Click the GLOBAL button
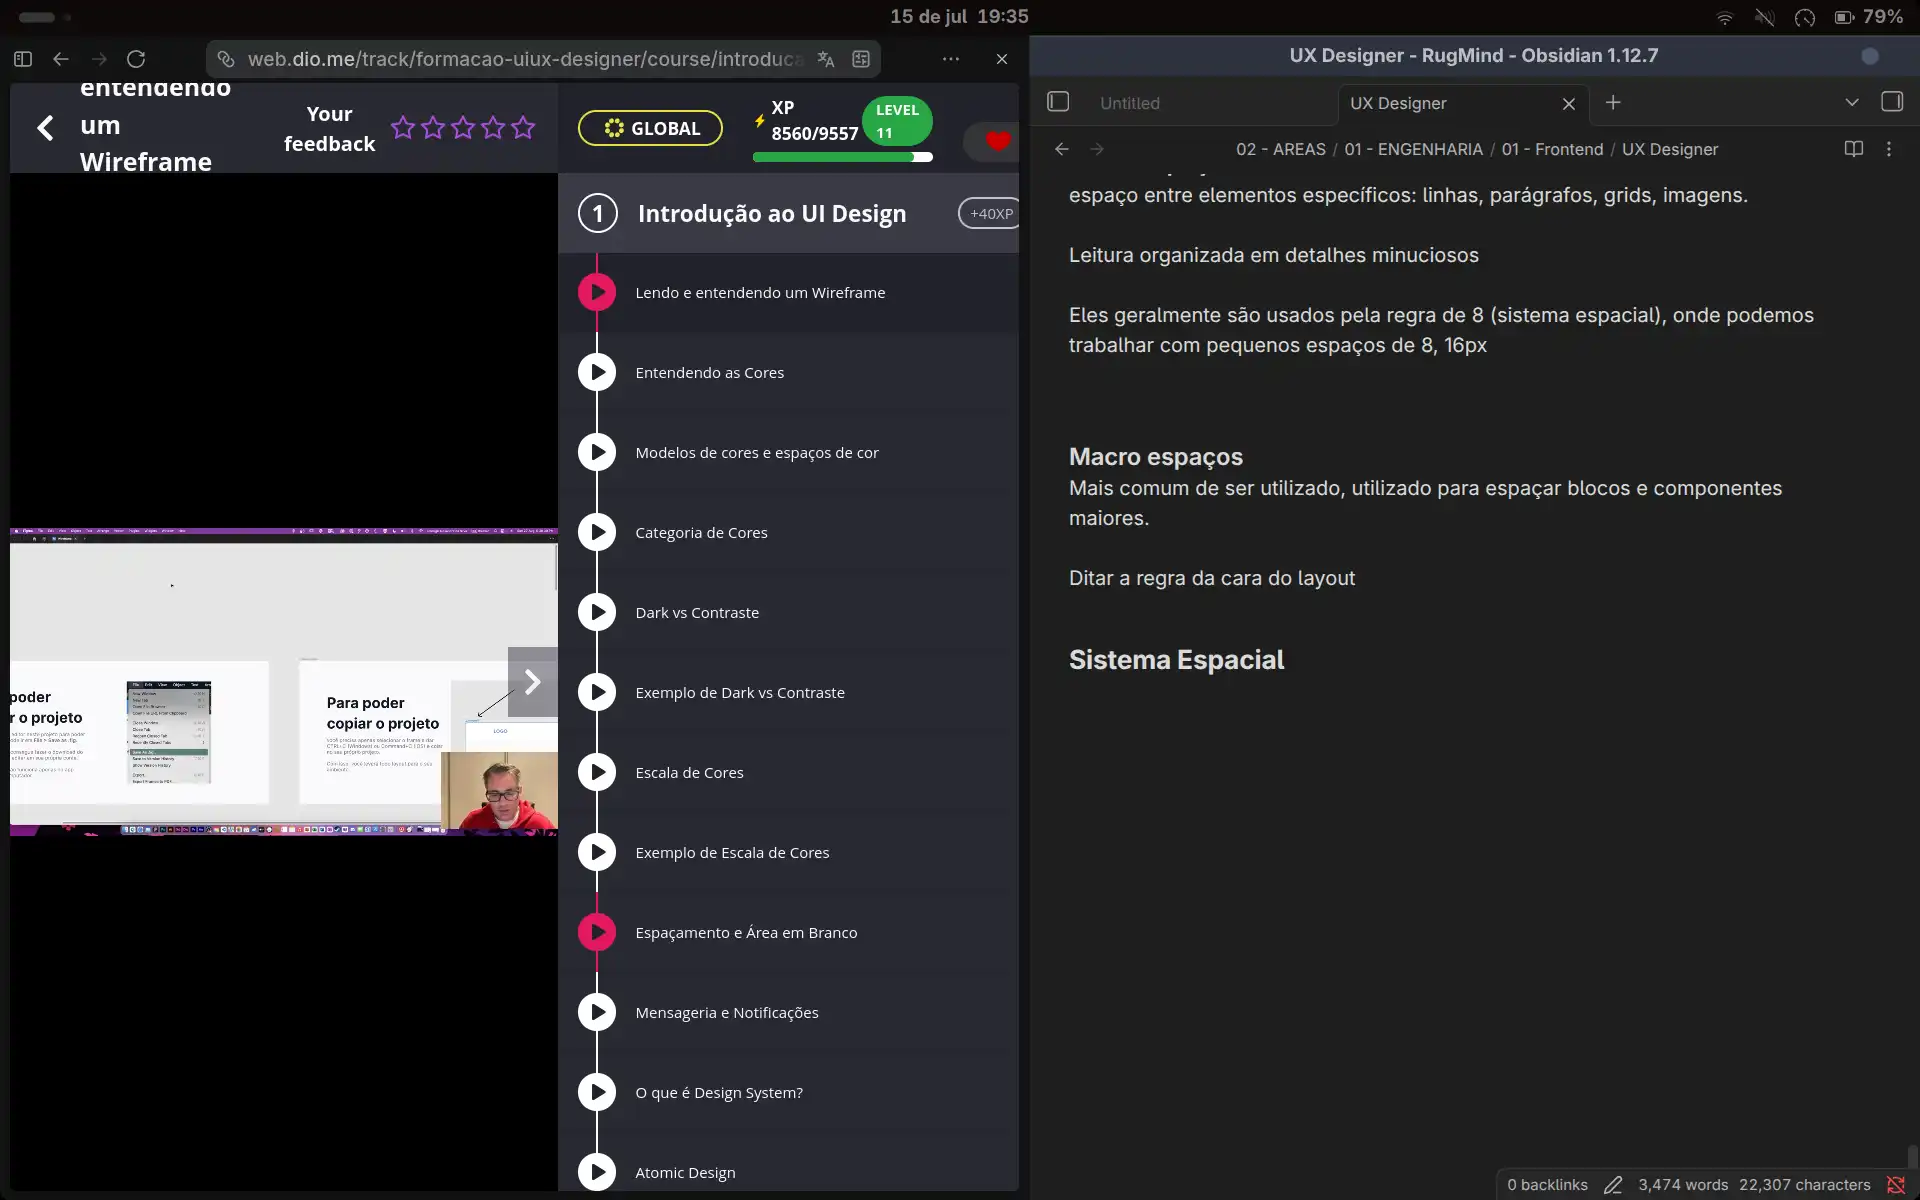This screenshot has width=1920, height=1200. pos(650,128)
